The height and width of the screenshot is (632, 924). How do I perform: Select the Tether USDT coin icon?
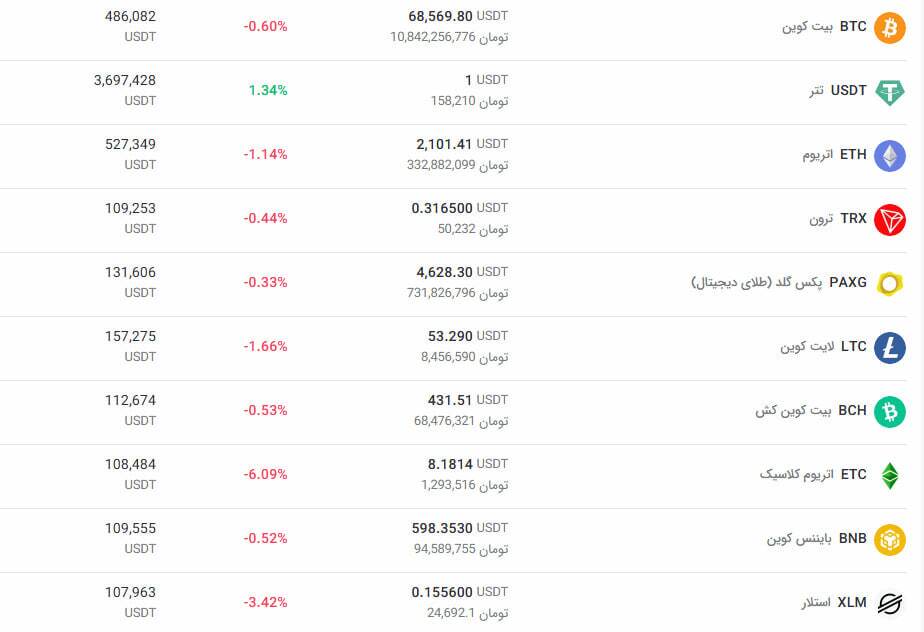889,91
